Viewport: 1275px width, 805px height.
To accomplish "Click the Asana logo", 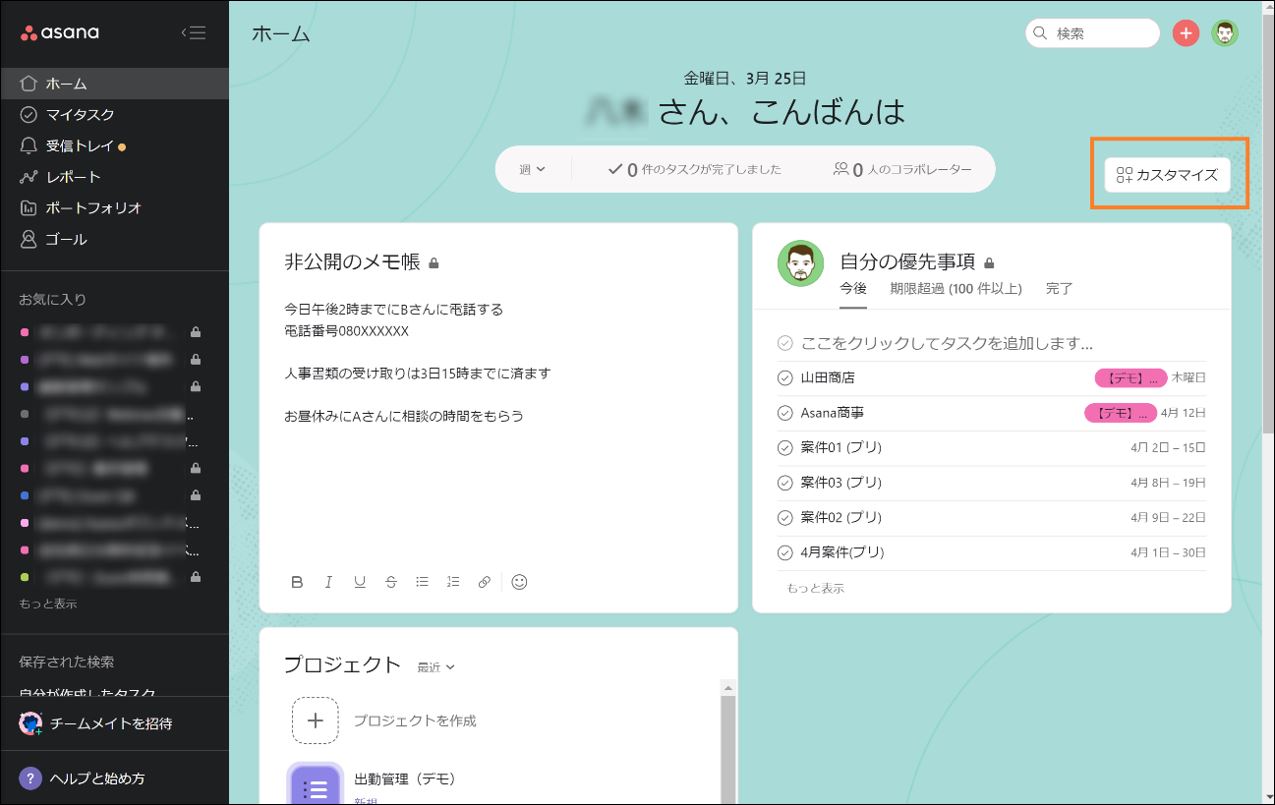I will (60, 33).
